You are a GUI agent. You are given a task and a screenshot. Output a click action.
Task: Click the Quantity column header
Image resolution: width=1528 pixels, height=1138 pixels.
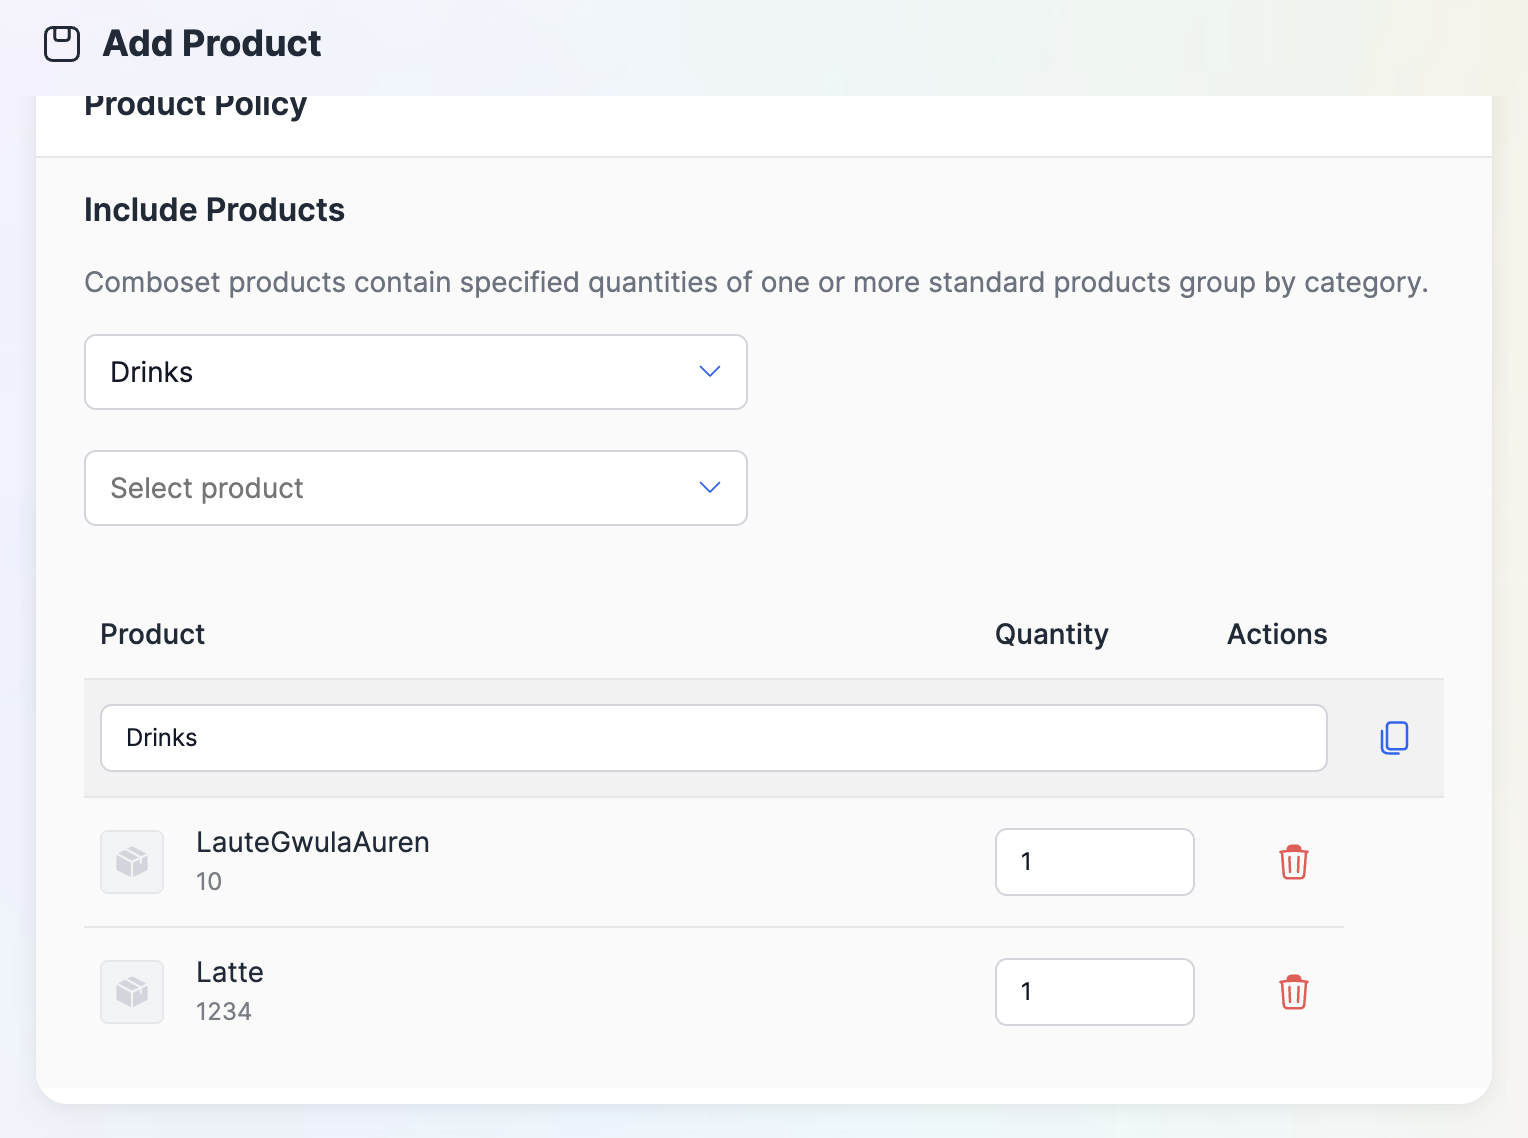pyautogui.click(x=1052, y=634)
